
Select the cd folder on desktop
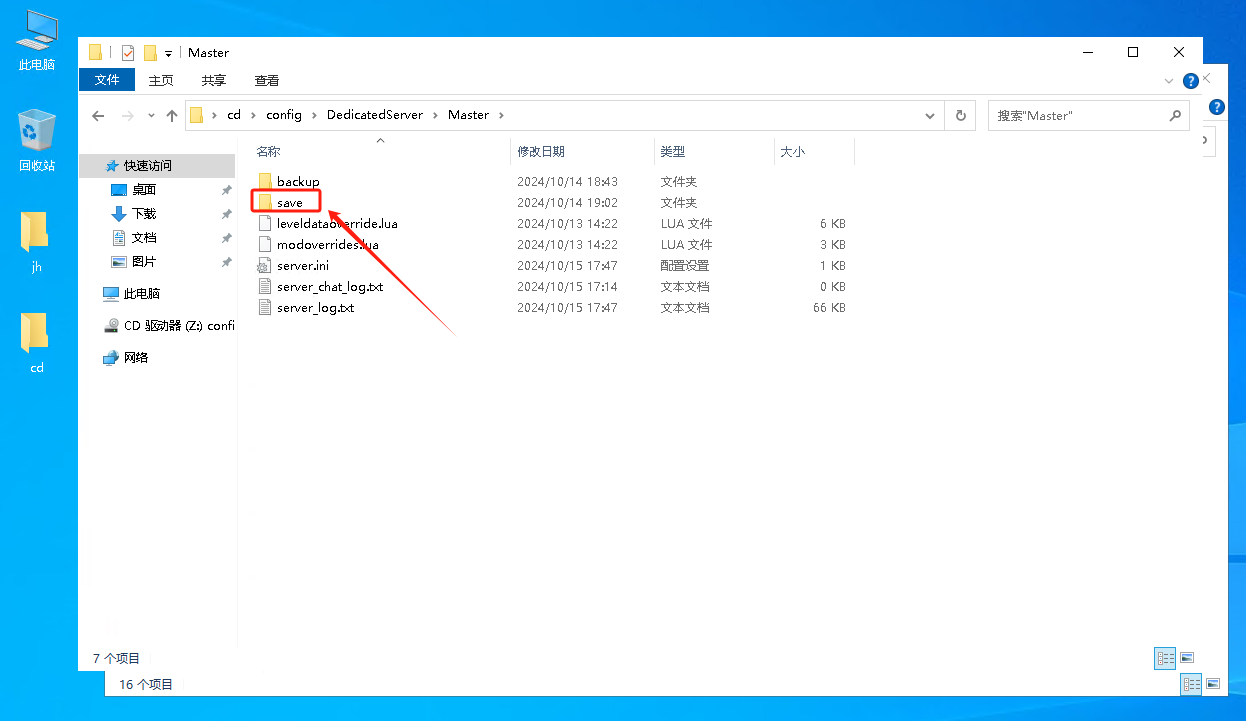pos(36,342)
